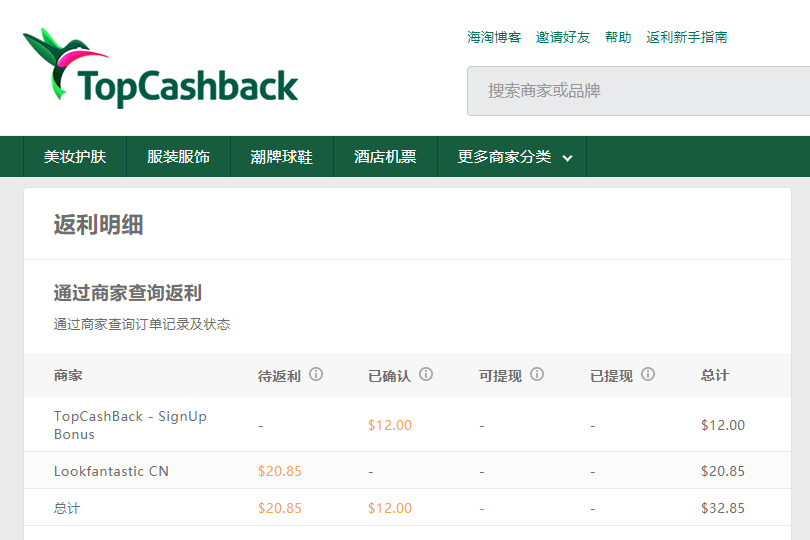
Task: Open the 返利新手指南 link
Action: (x=687, y=37)
